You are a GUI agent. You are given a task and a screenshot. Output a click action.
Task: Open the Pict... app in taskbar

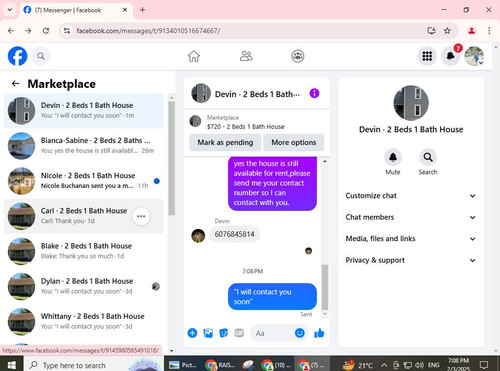(182, 365)
